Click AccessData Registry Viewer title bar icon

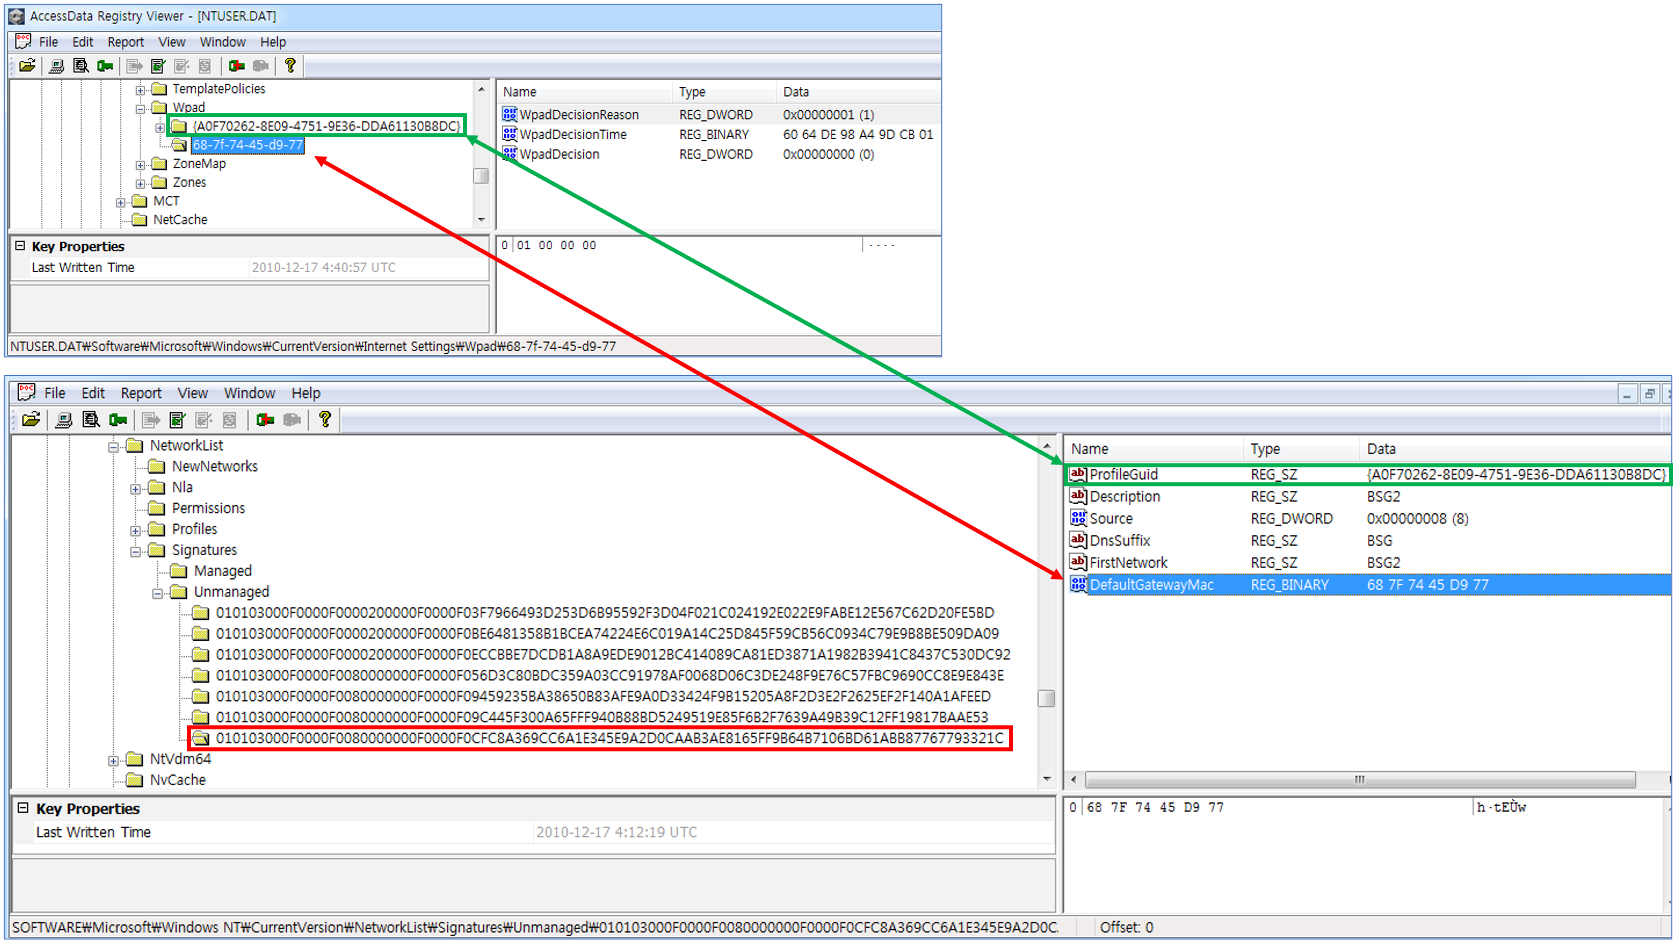tap(16, 16)
